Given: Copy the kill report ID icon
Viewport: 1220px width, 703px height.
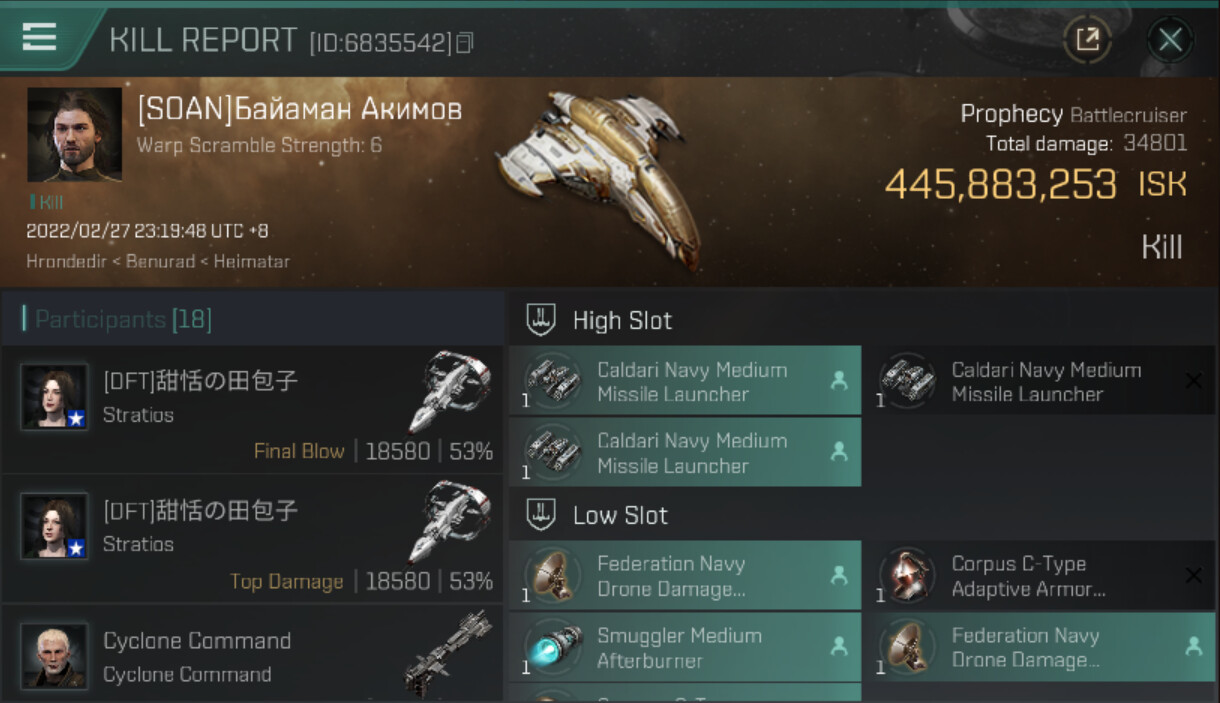Looking at the screenshot, I should click(x=464, y=42).
